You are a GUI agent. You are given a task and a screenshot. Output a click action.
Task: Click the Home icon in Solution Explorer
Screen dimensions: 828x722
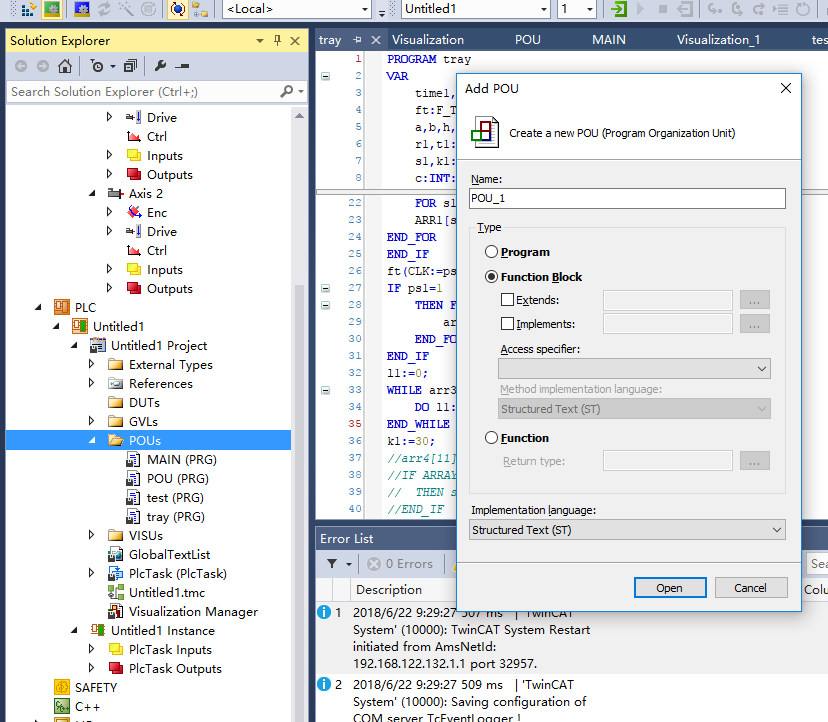pyautogui.click(x=65, y=66)
